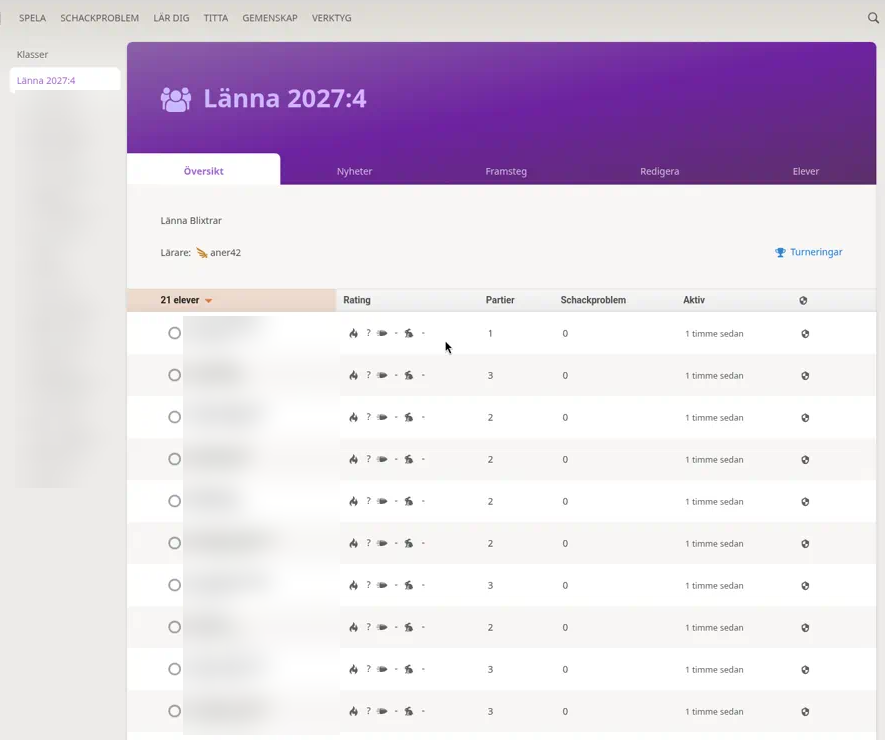885x740 pixels.
Task: Click the shield icon in the second student row
Action: pyautogui.click(x=805, y=376)
